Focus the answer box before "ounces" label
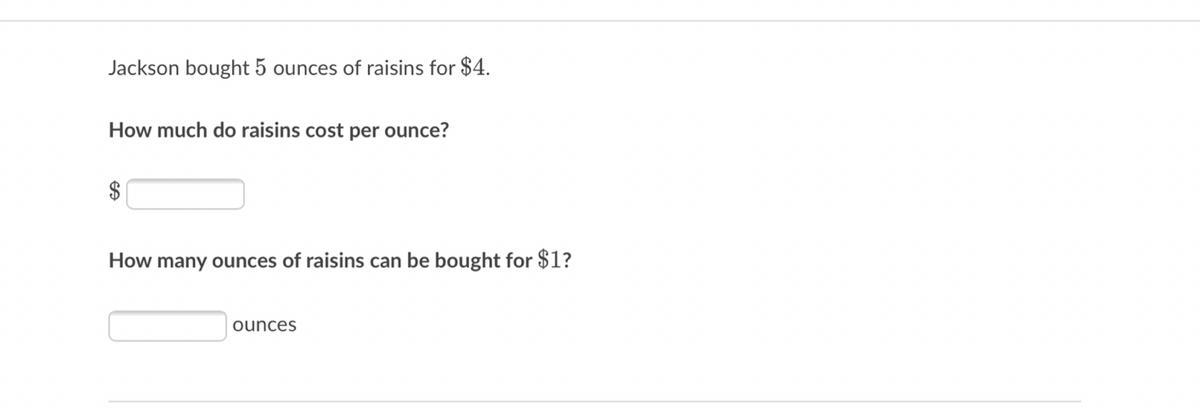1200x415 pixels. pyautogui.click(x=168, y=325)
